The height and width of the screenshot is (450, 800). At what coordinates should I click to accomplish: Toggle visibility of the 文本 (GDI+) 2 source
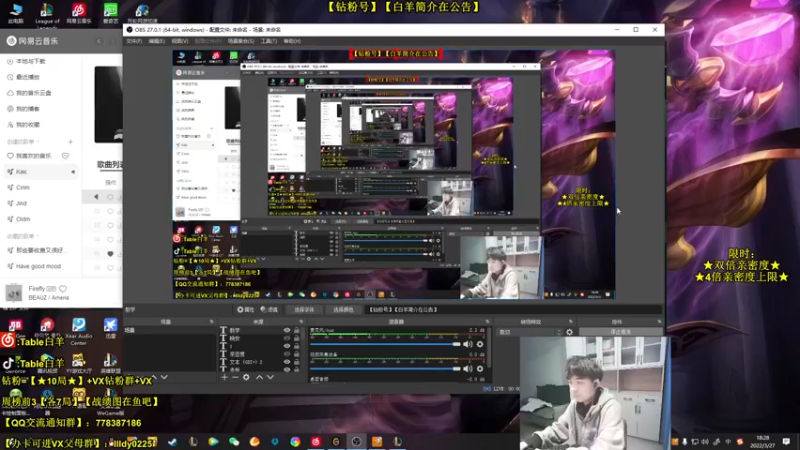287,362
